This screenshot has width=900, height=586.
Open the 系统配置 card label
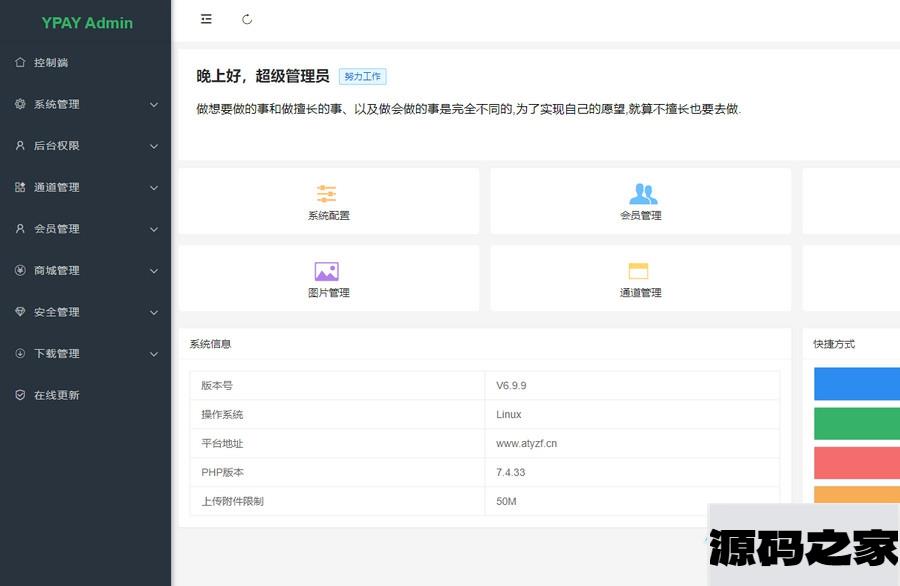pos(329,215)
